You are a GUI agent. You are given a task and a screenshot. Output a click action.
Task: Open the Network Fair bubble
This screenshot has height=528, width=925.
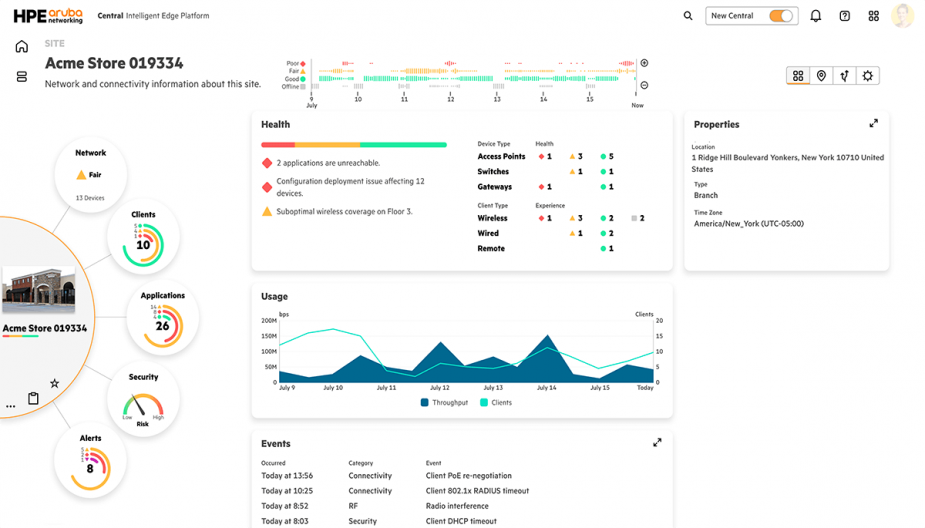(x=90, y=175)
